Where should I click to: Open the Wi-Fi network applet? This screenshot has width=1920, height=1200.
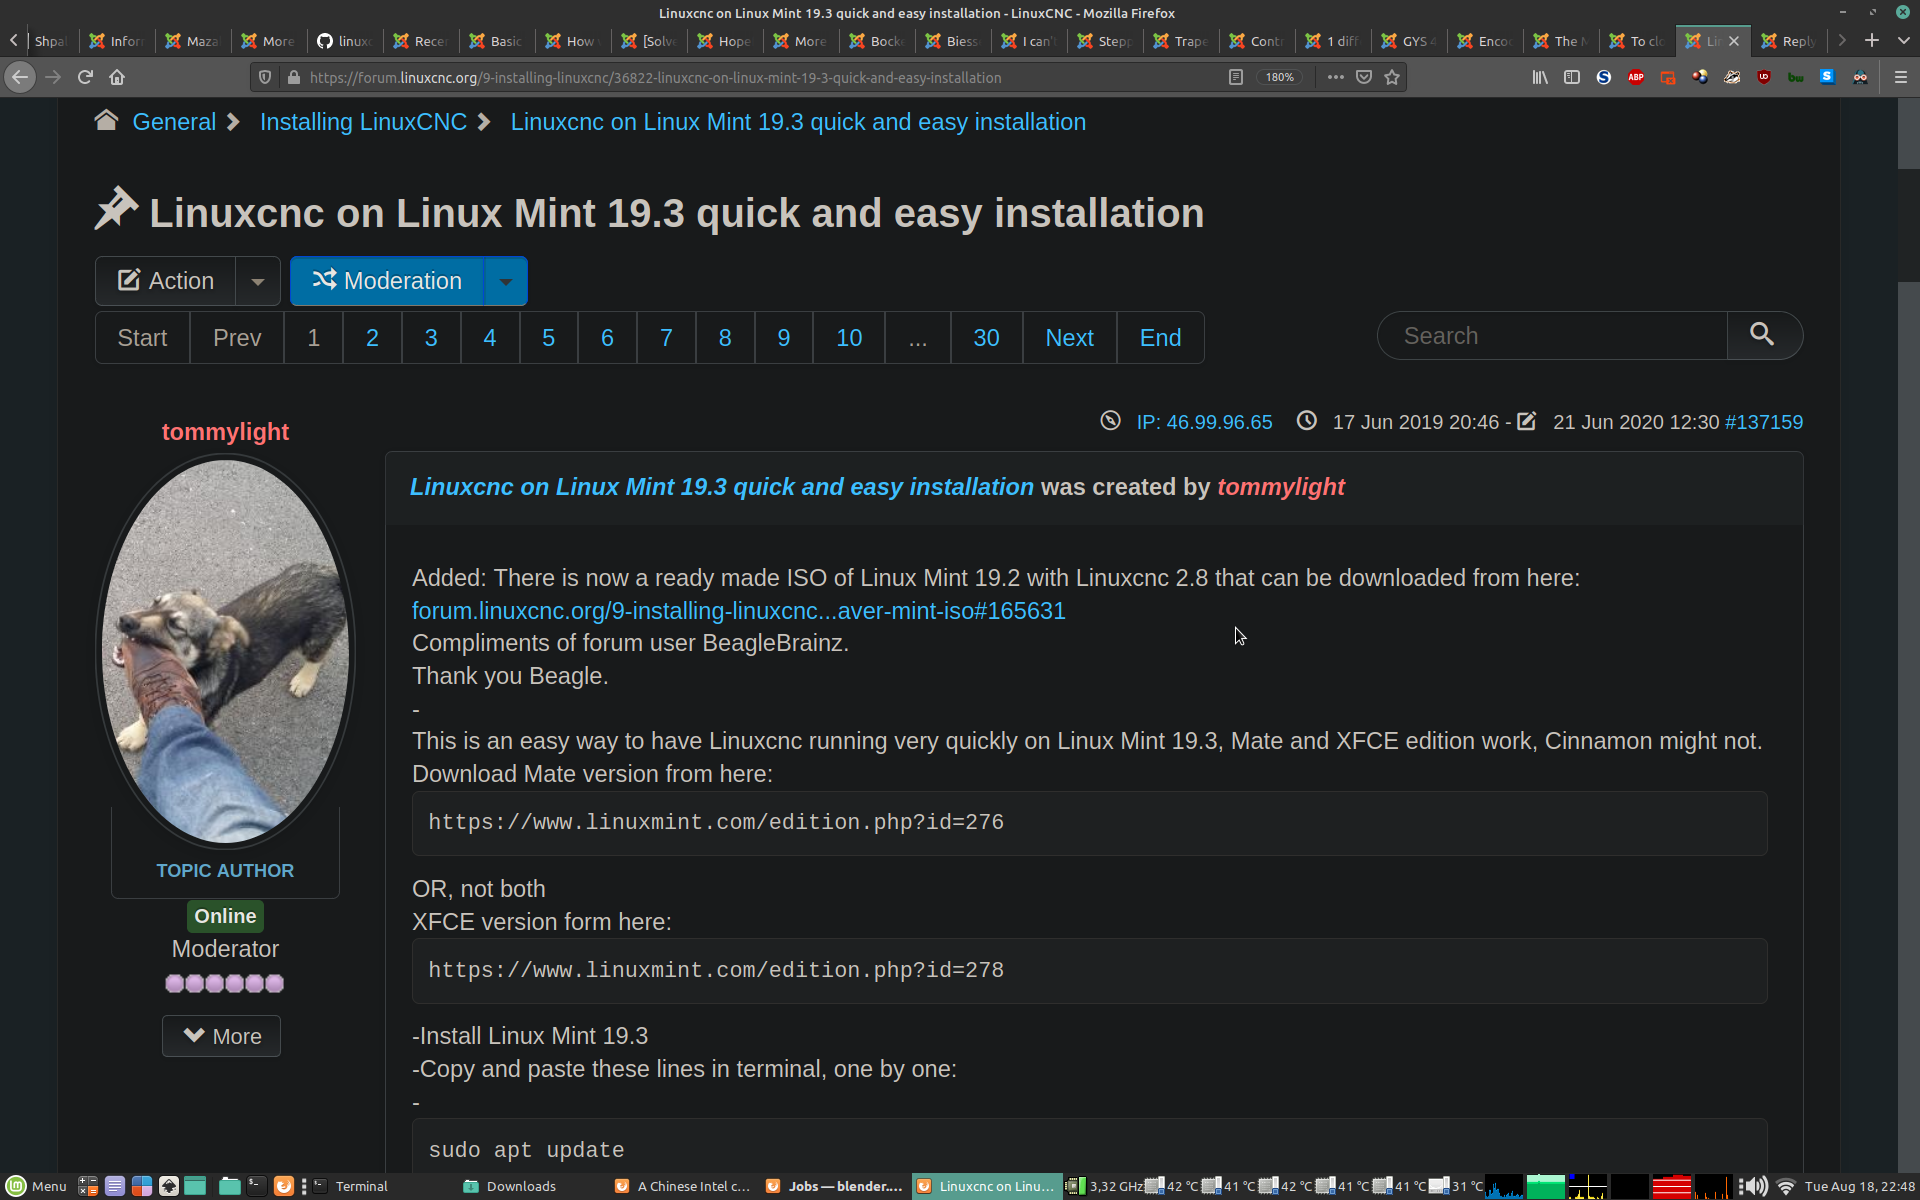(1786, 1186)
